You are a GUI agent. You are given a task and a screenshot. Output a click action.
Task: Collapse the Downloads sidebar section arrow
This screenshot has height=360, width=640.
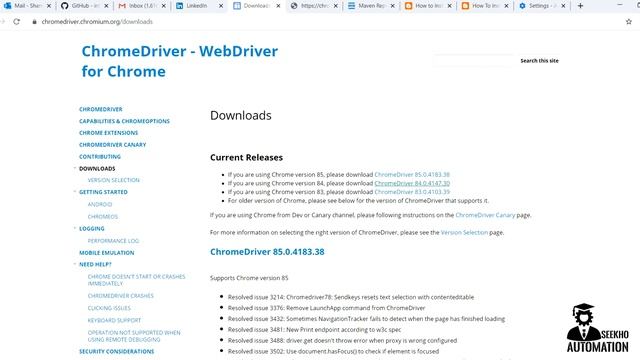[75, 168]
